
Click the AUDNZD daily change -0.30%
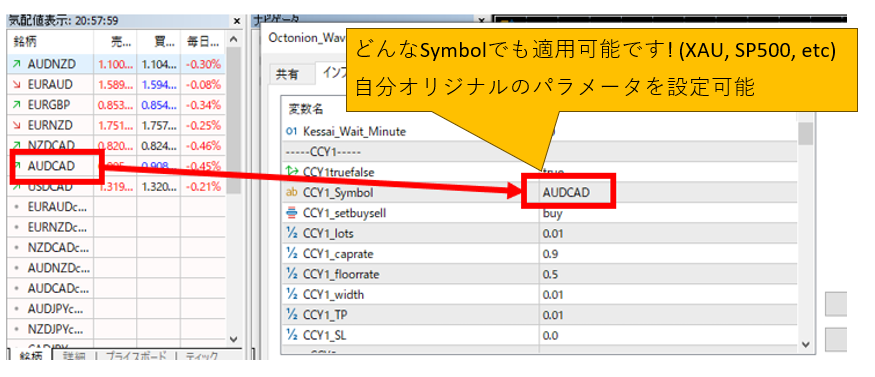point(203,64)
